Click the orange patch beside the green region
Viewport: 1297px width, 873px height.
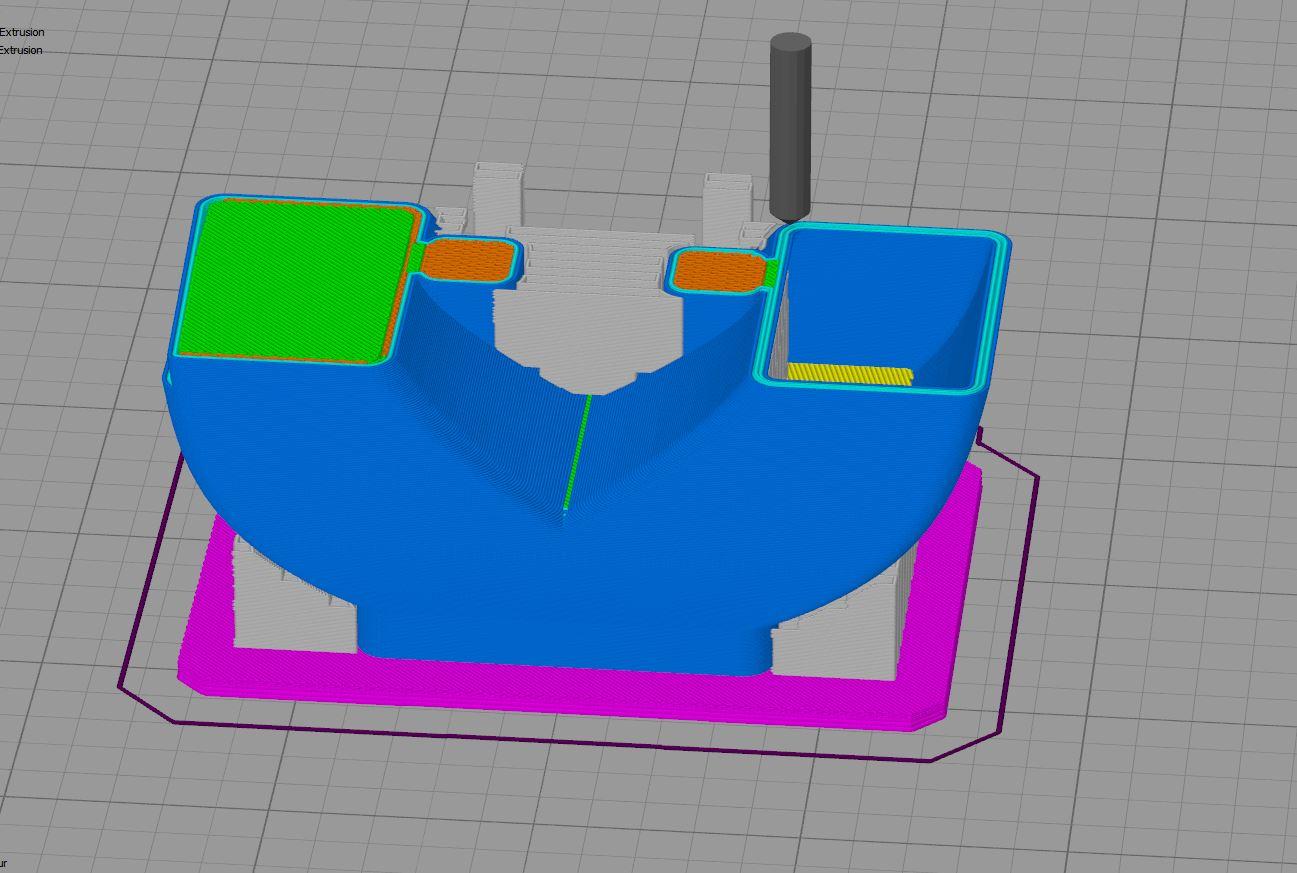(468, 261)
